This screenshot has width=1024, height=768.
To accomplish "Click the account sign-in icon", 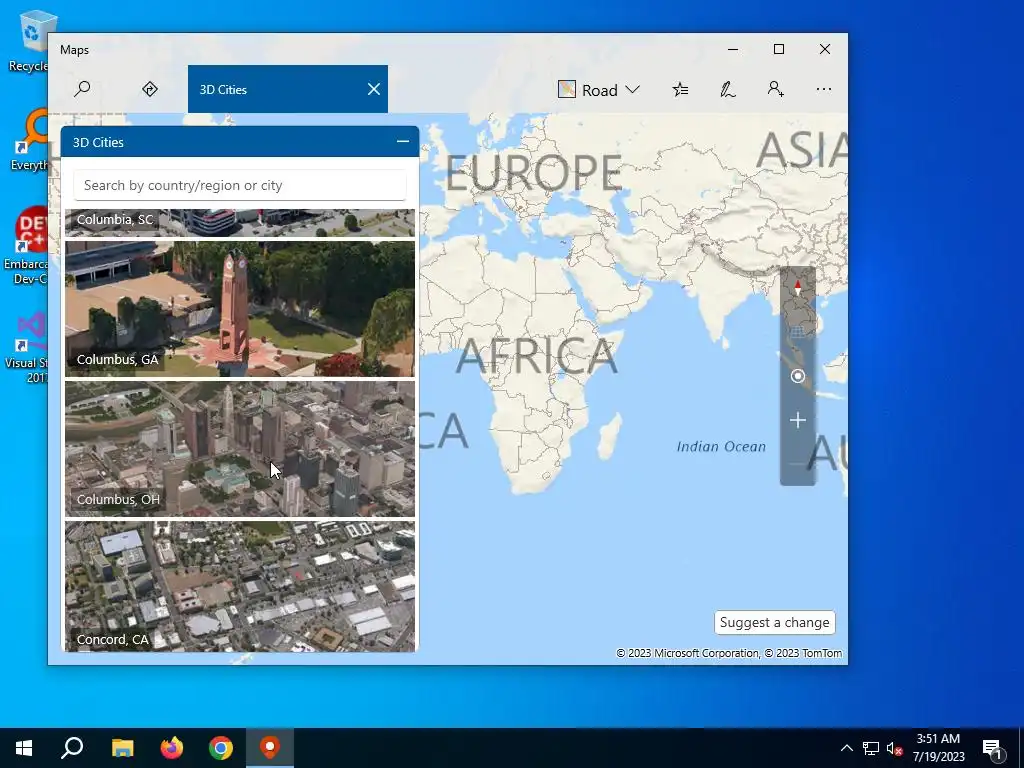I will (x=775, y=89).
